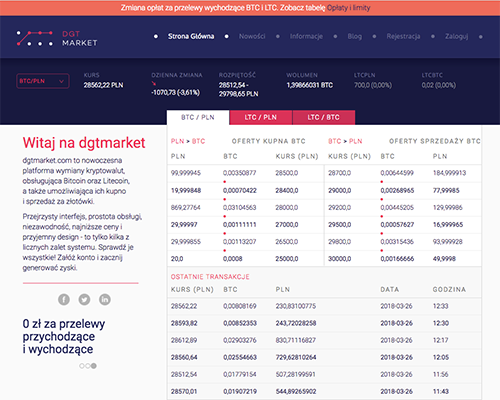500x400 pixels.
Task: Click the Kurs value 28562,22 PLN
Action: 103,85
